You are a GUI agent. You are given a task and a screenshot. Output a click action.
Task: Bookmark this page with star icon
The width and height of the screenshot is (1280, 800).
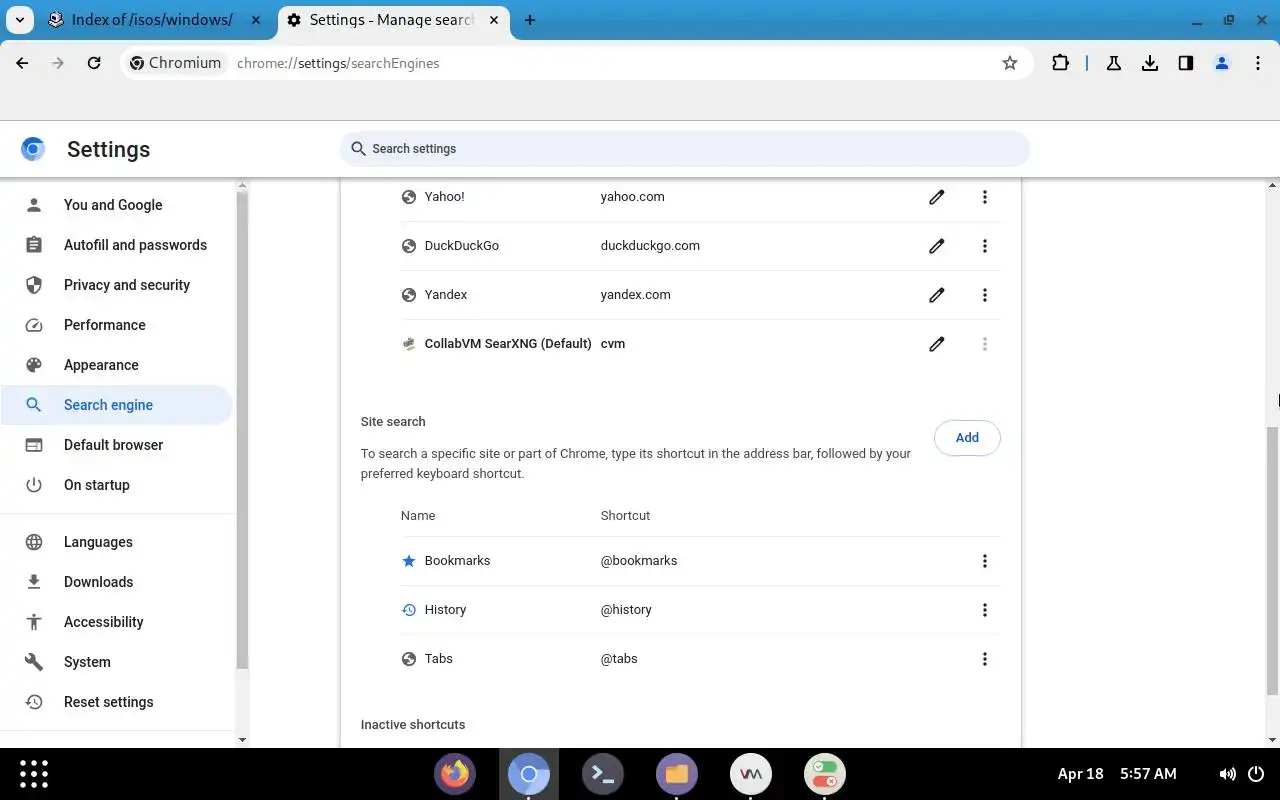[1010, 63]
